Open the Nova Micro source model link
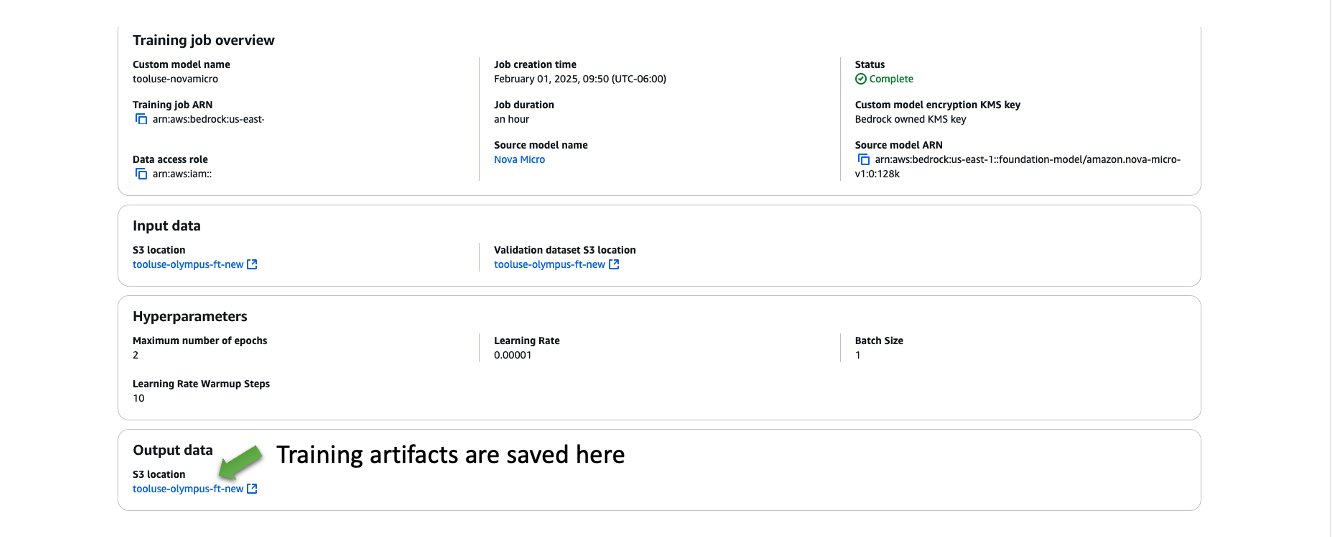This screenshot has height=537, width=1332. coord(519,159)
